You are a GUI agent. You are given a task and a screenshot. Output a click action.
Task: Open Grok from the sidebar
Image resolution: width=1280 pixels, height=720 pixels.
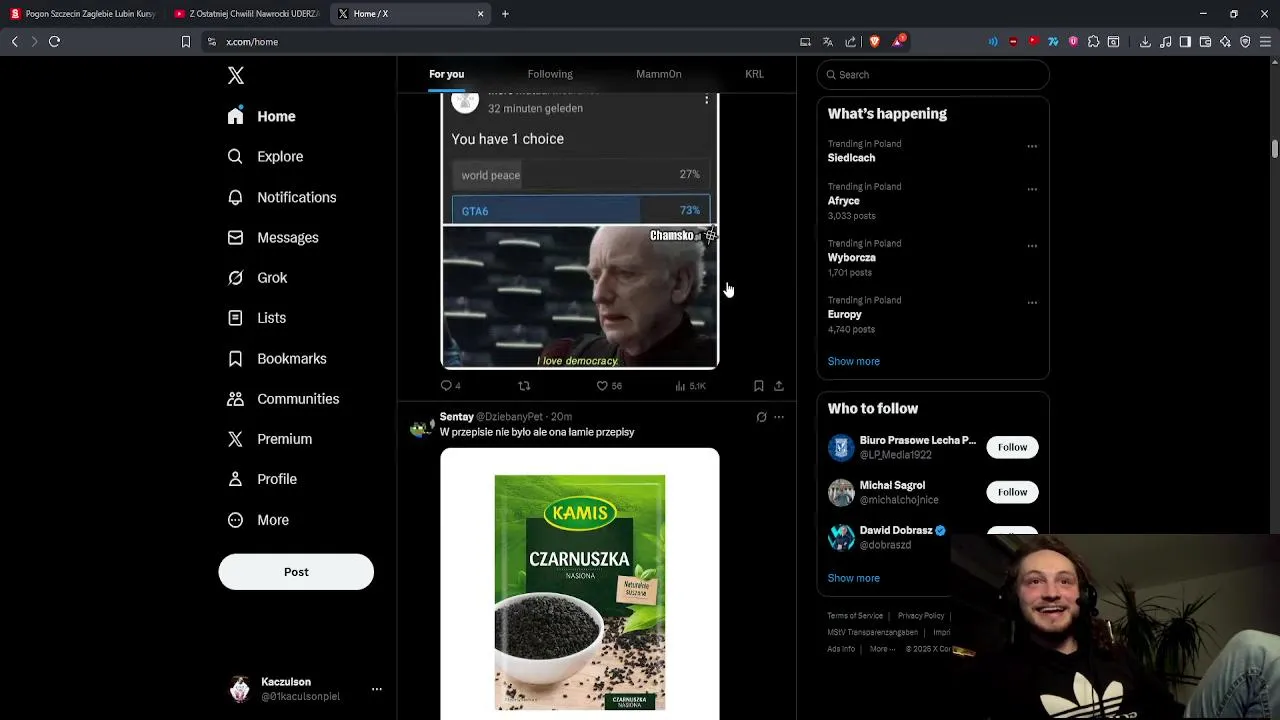point(257,278)
